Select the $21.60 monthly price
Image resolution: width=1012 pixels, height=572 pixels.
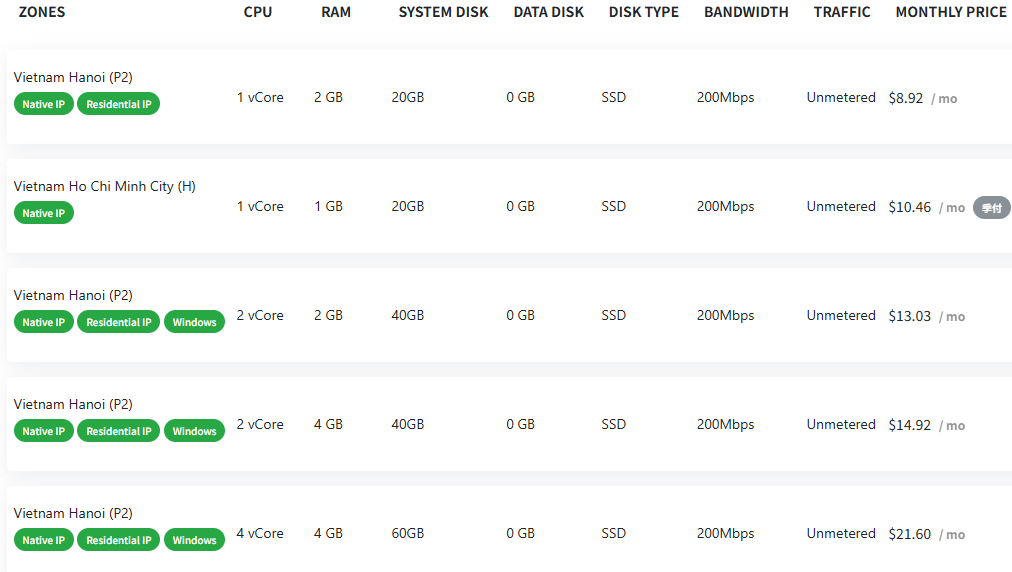click(909, 534)
